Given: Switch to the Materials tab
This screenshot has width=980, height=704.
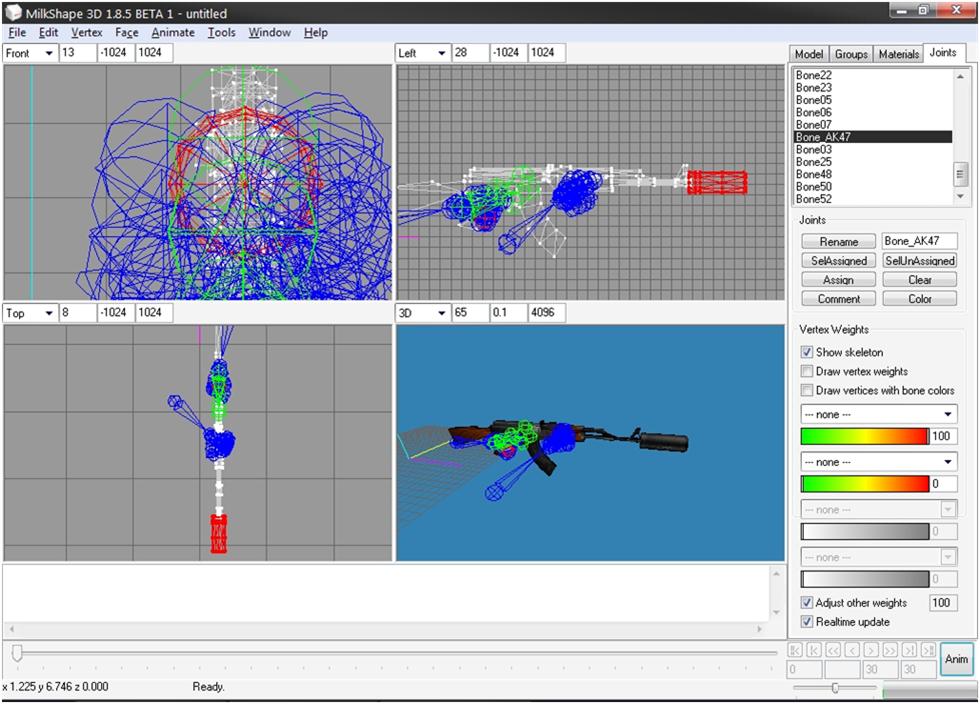Looking at the screenshot, I should (x=898, y=54).
